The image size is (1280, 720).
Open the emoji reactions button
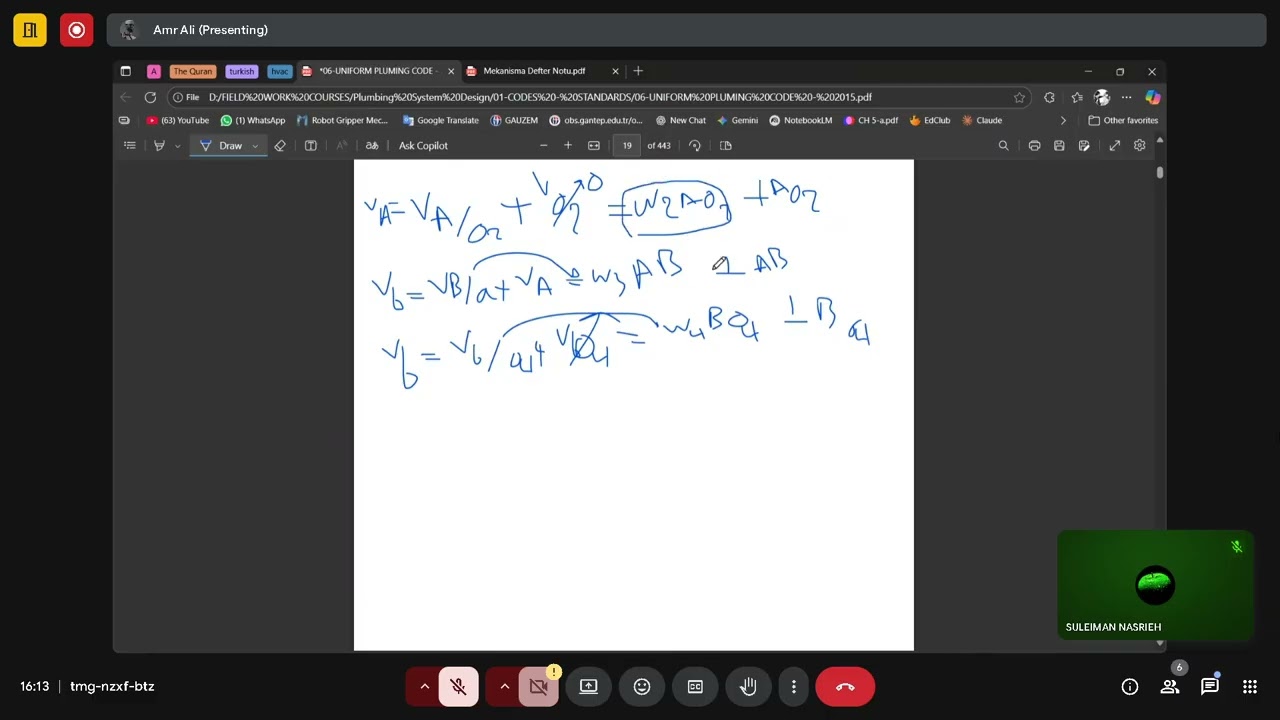tap(642, 686)
